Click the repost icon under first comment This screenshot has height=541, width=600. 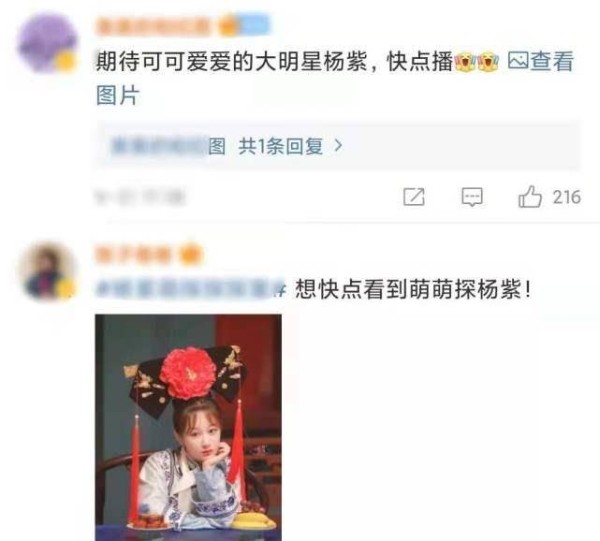coord(414,197)
